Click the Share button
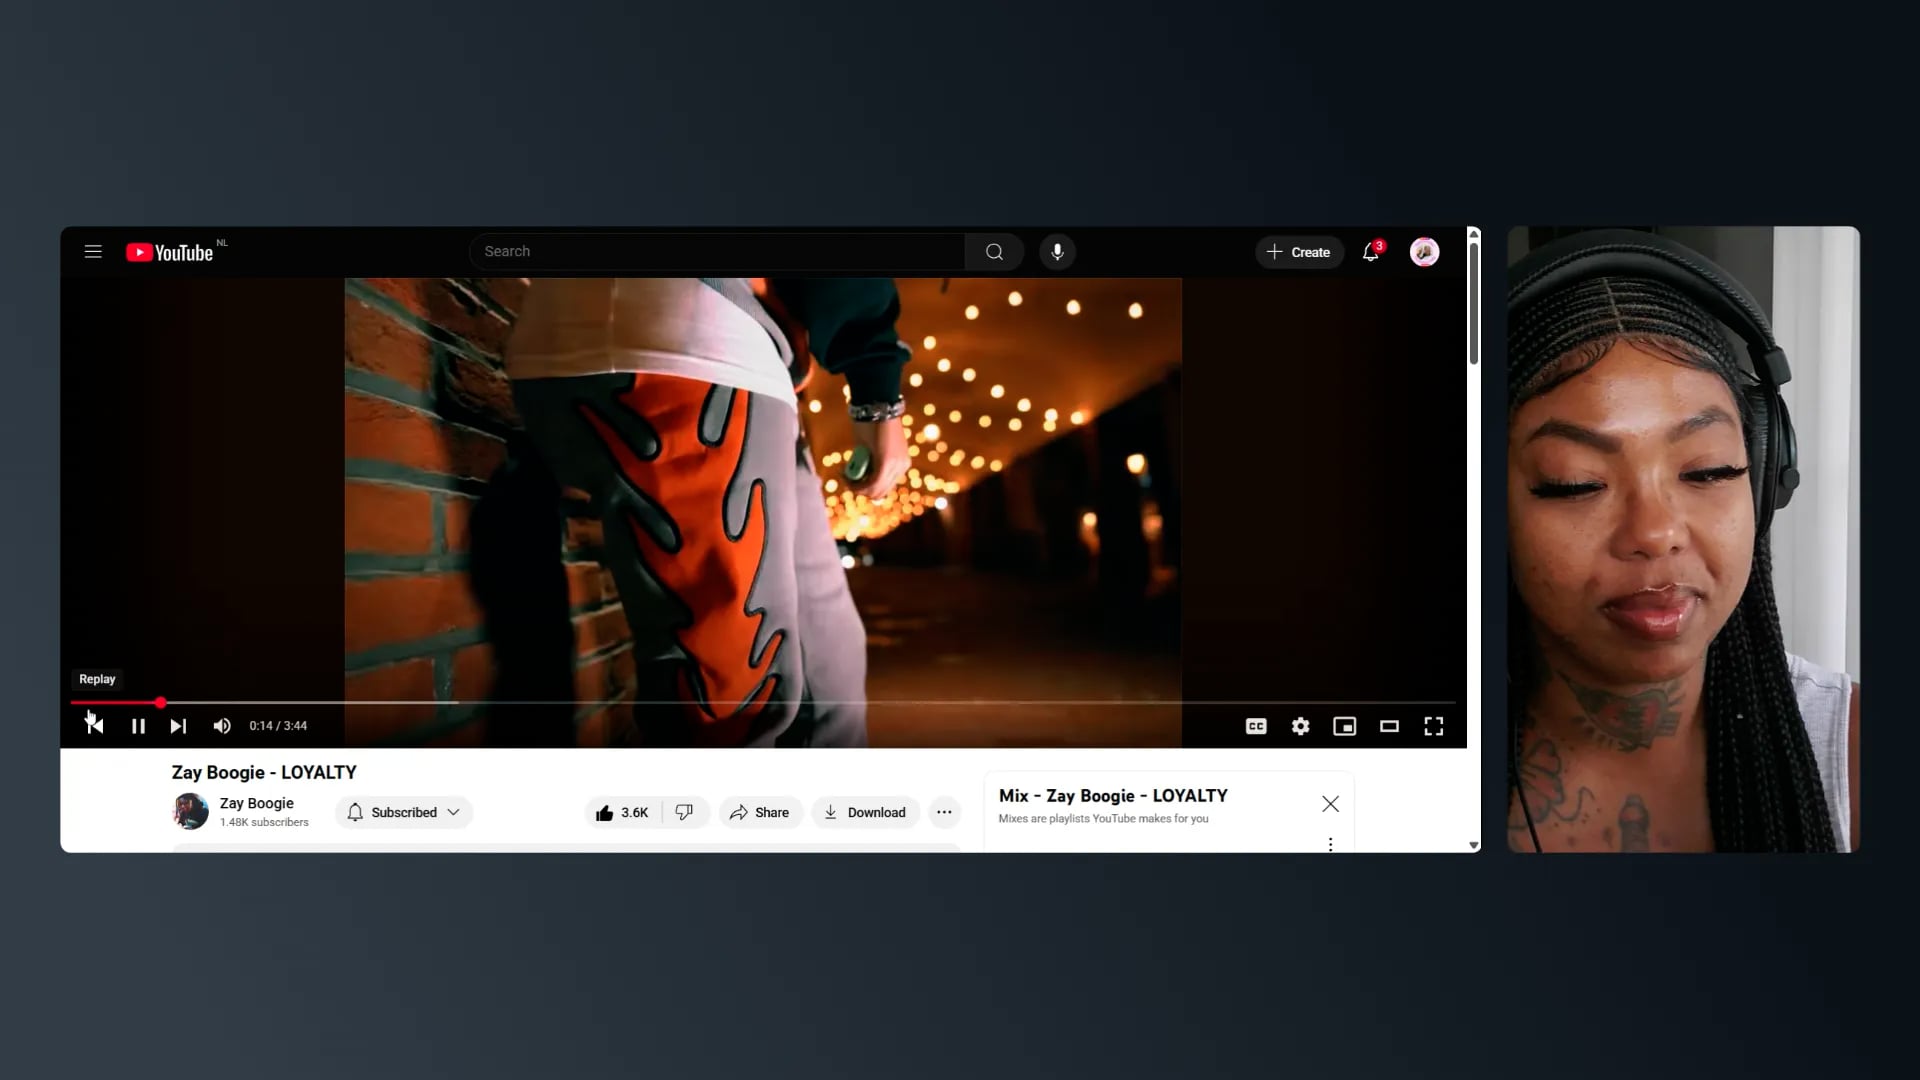The height and width of the screenshot is (1080, 1920). coord(760,812)
